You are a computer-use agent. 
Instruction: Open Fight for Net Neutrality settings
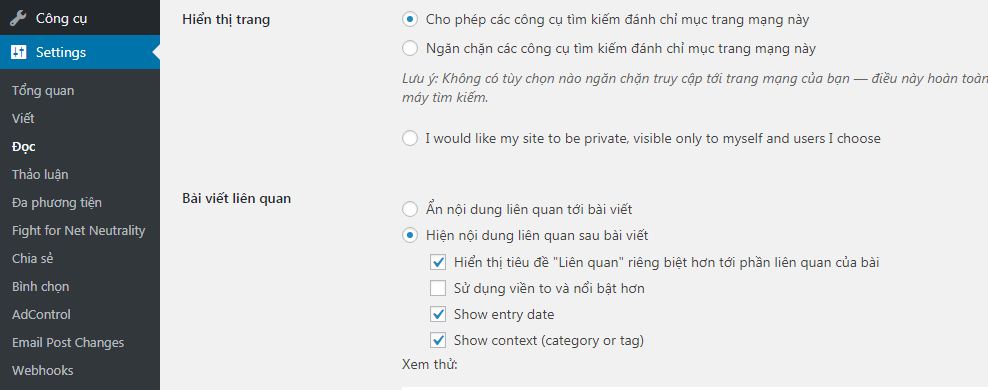point(79,231)
